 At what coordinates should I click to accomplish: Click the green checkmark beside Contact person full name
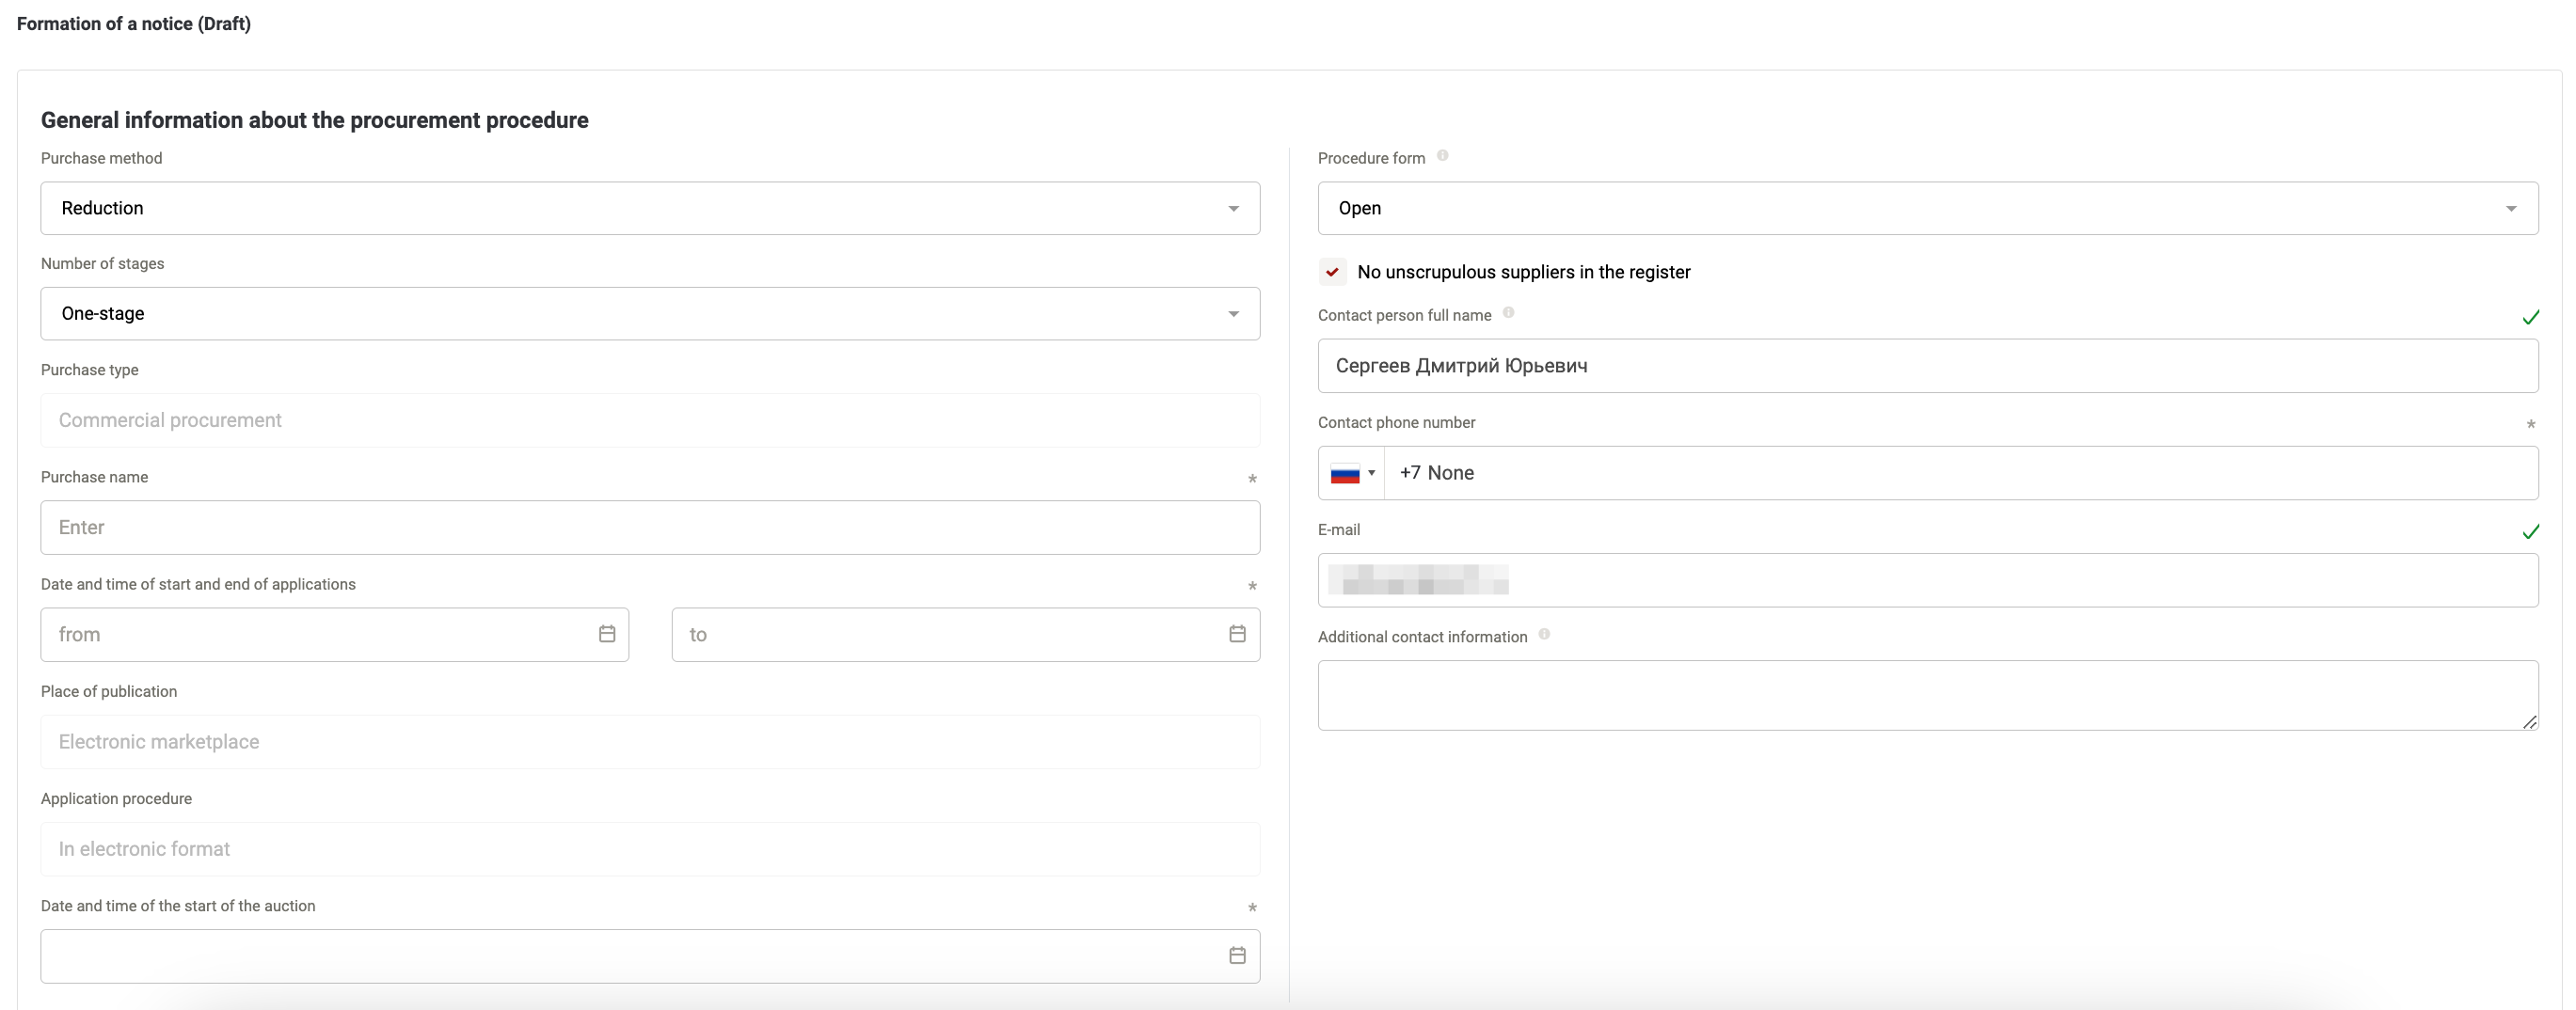point(2531,318)
